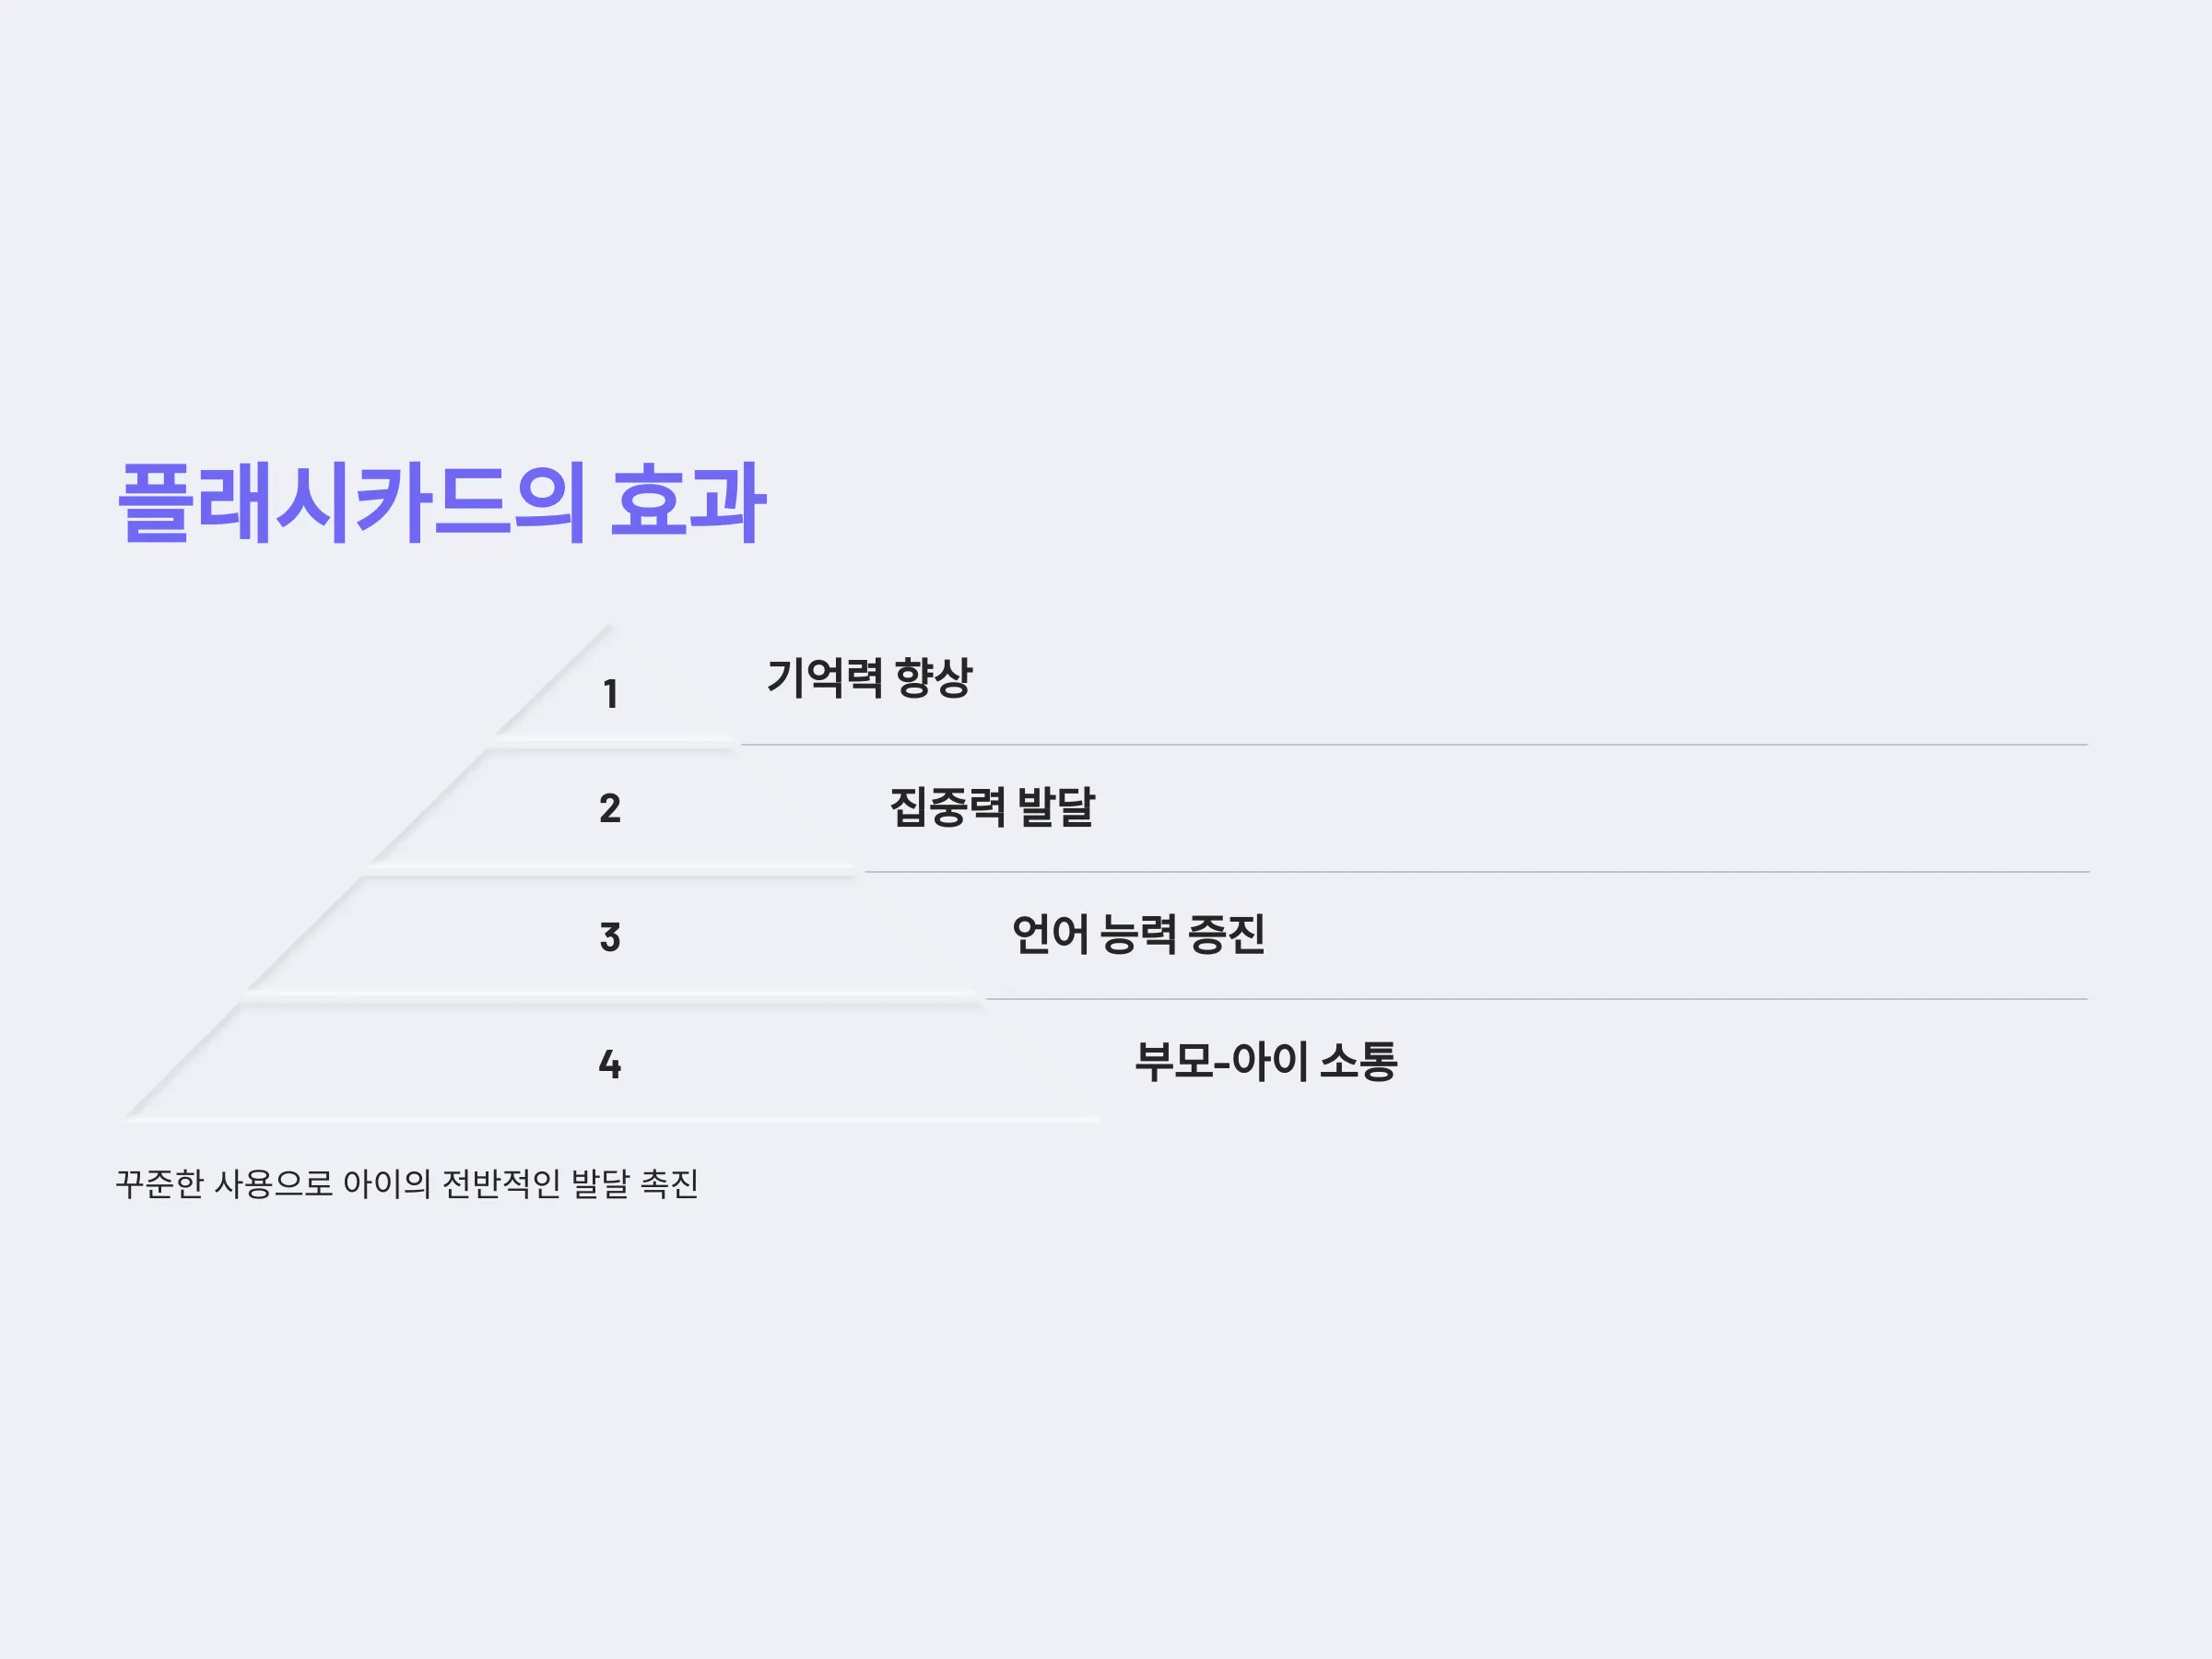
Task: Select the 부모-아이 소통 label
Action: point(1265,1061)
